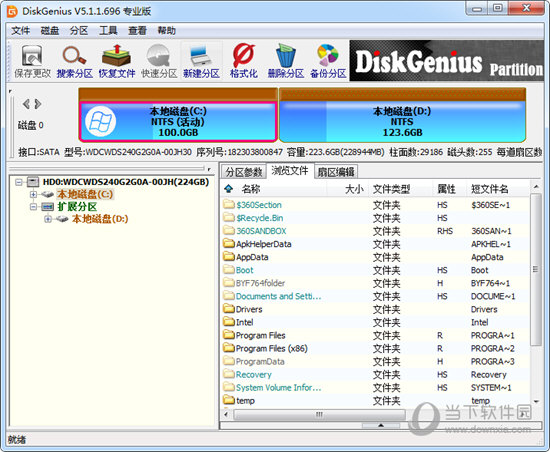Expand the 本地磁盘(D:) tree node
550x452 pixels.
48,219
